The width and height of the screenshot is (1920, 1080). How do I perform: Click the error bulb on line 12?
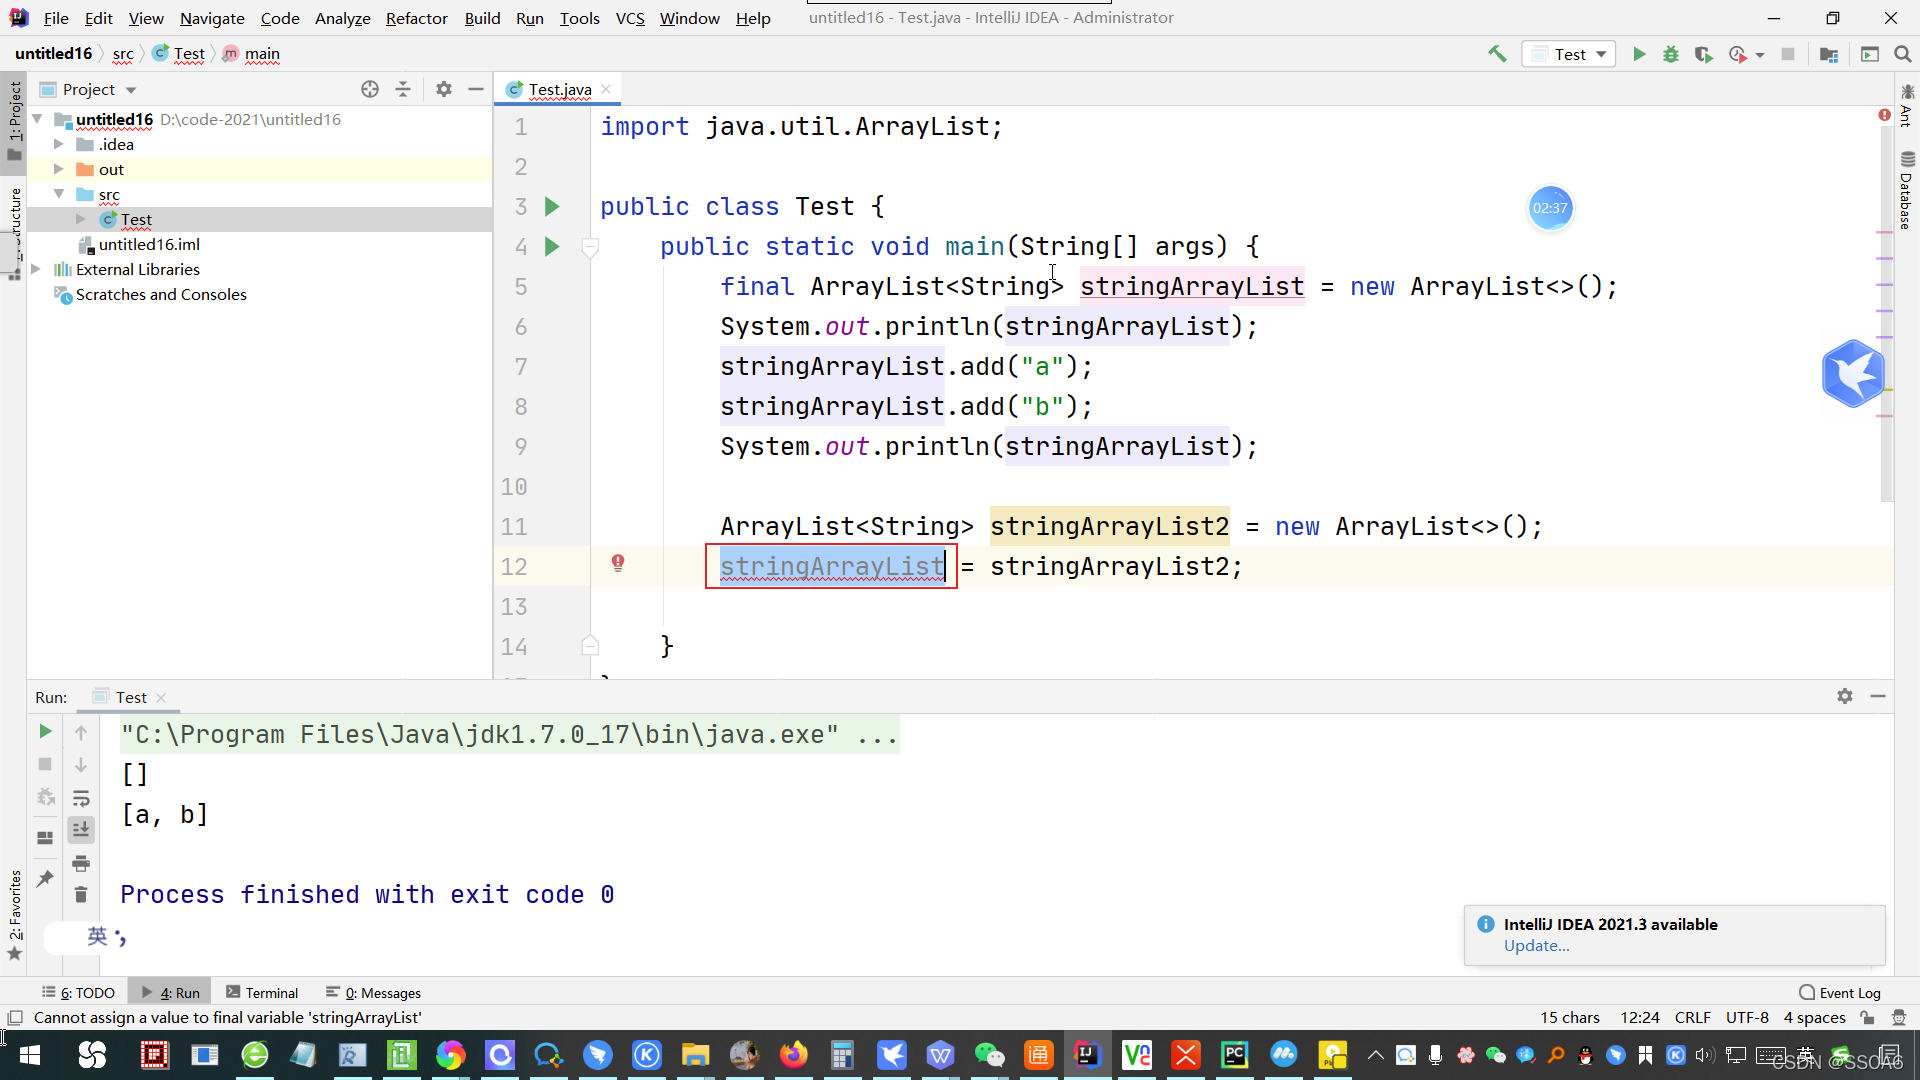click(618, 563)
